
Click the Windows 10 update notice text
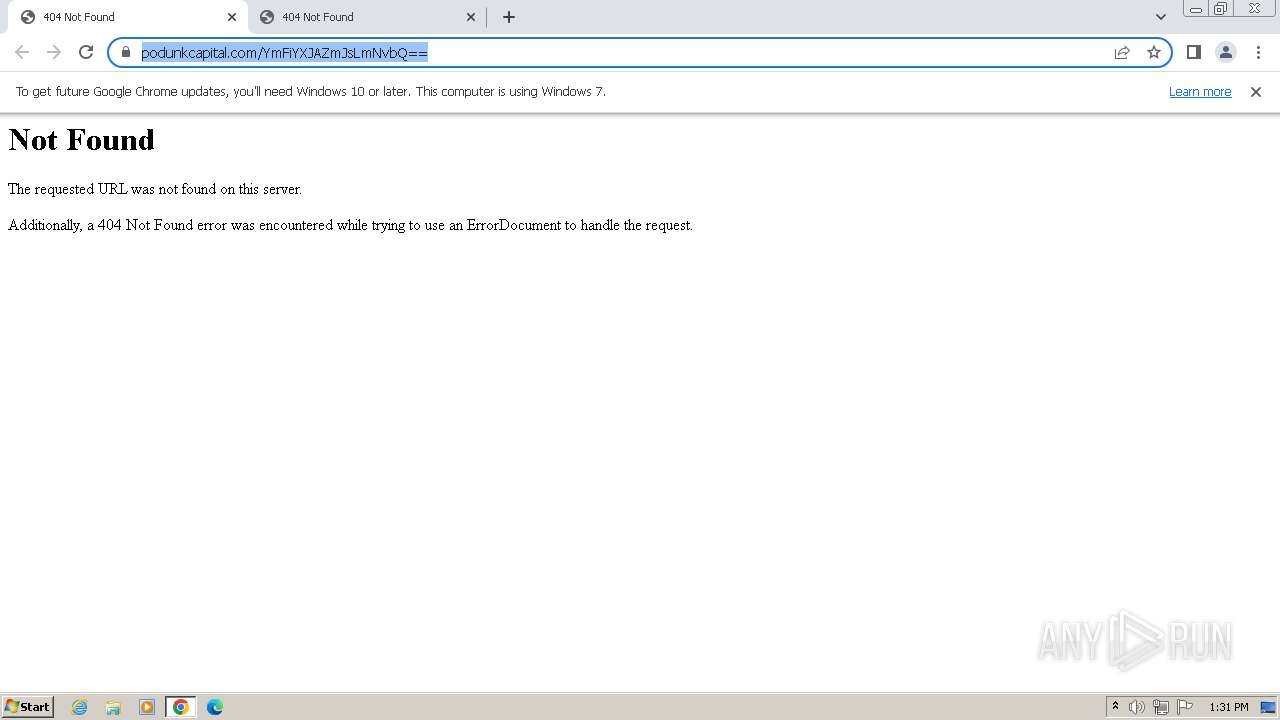(x=311, y=91)
